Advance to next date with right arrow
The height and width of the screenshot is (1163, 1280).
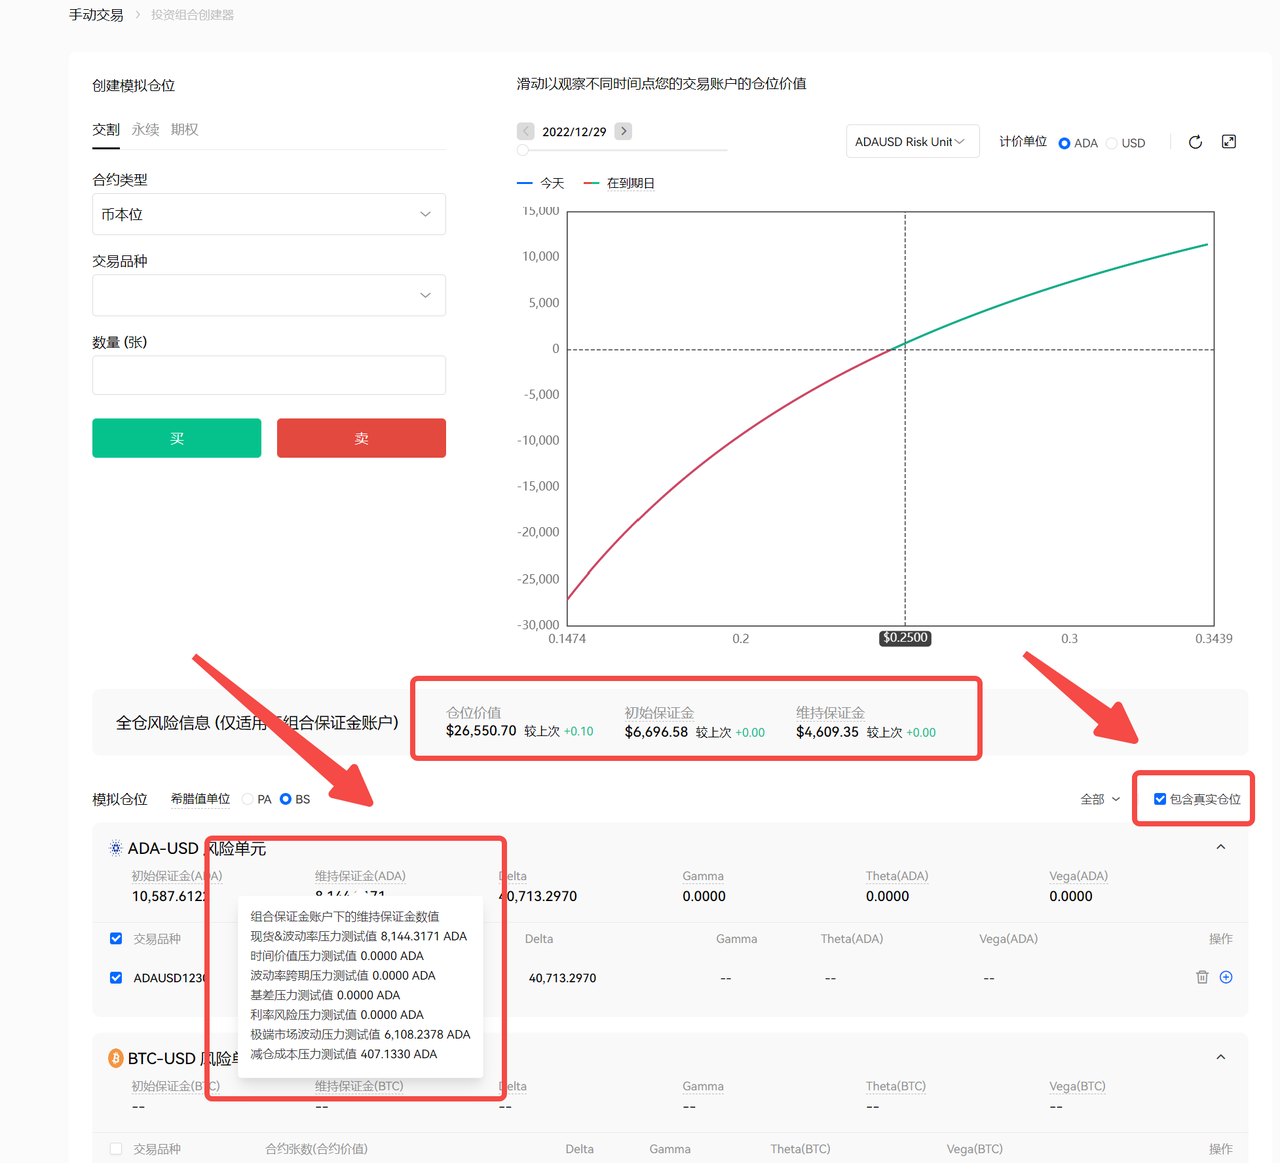623,131
